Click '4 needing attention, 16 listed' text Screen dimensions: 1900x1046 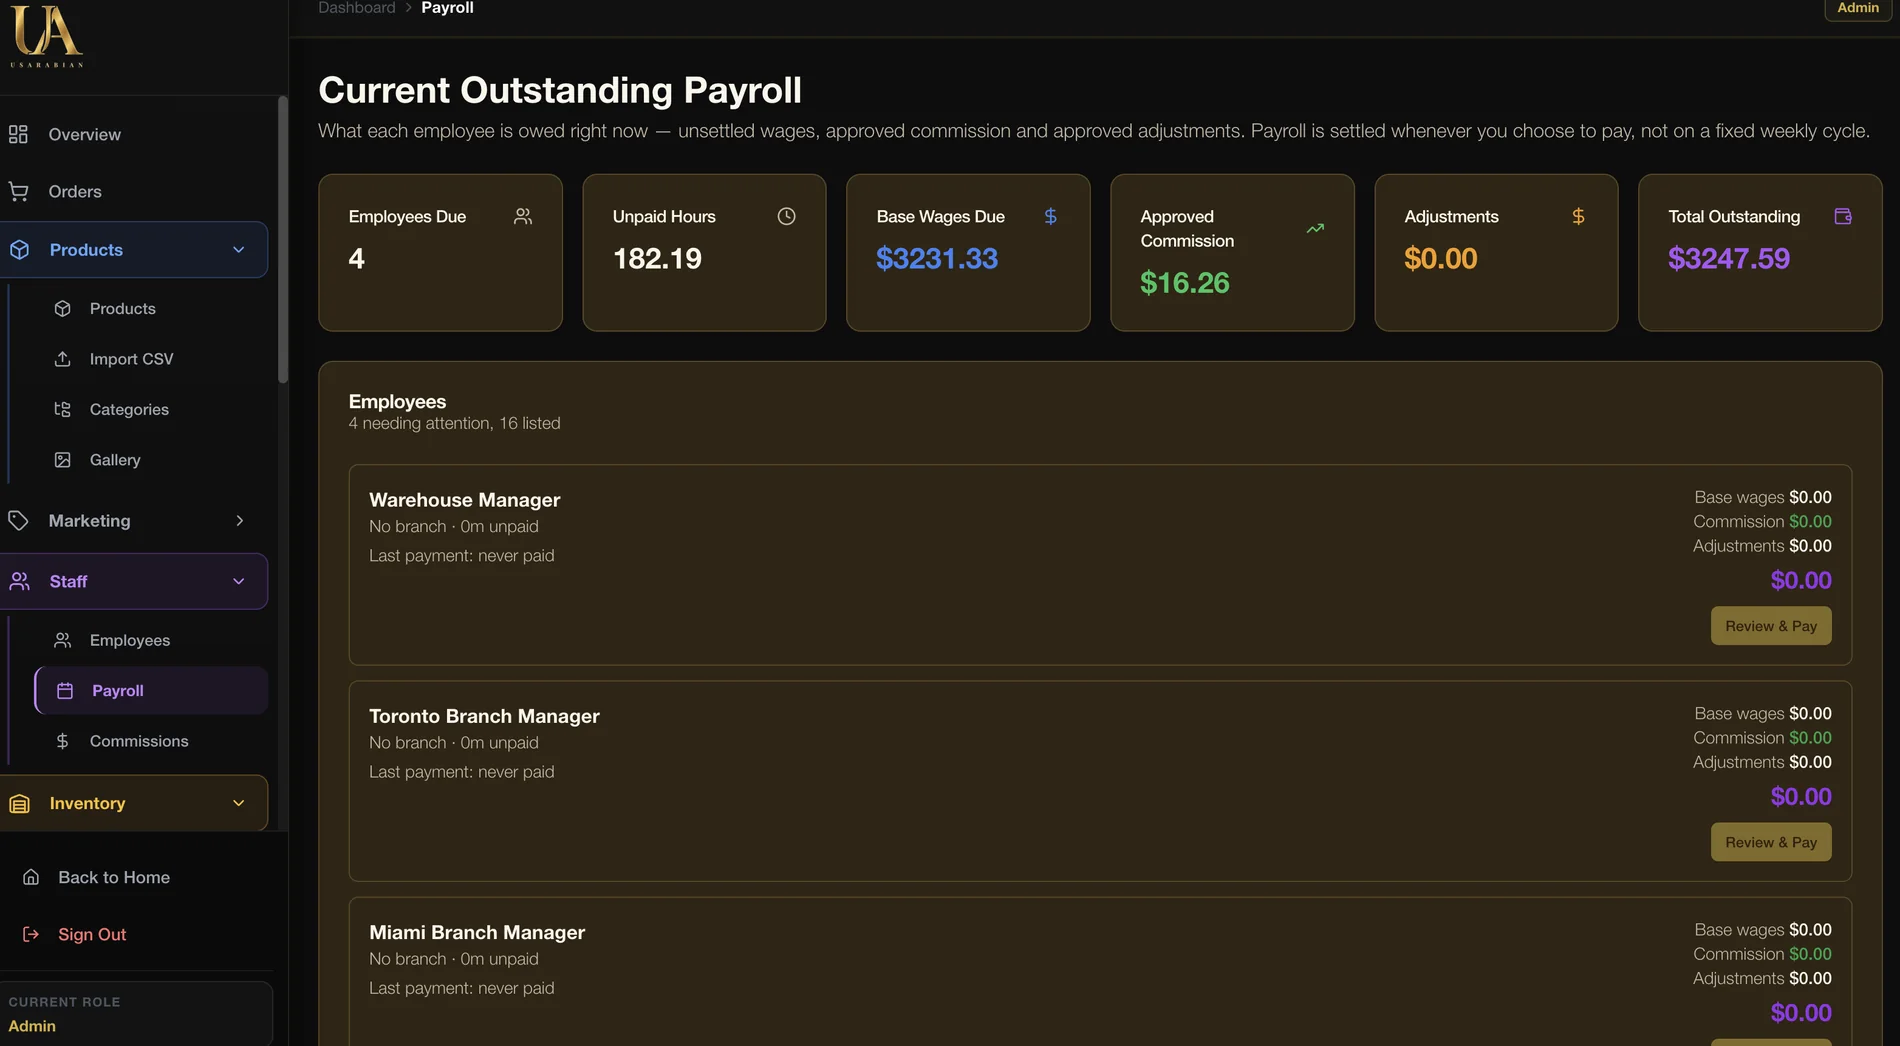(454, 423)
